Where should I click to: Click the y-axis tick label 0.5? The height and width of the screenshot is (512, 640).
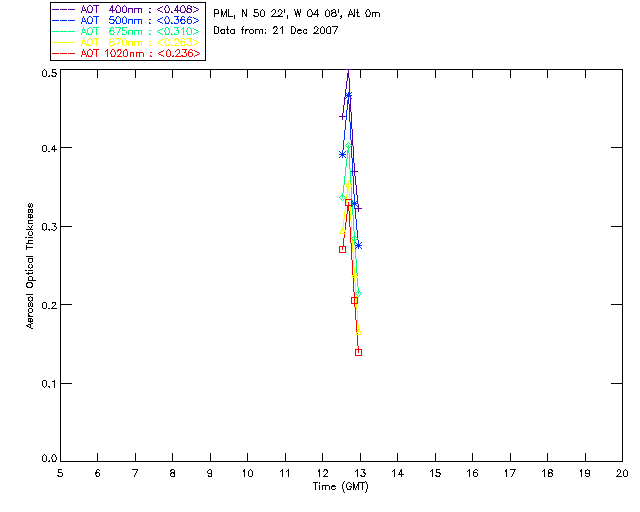point(49,73)
